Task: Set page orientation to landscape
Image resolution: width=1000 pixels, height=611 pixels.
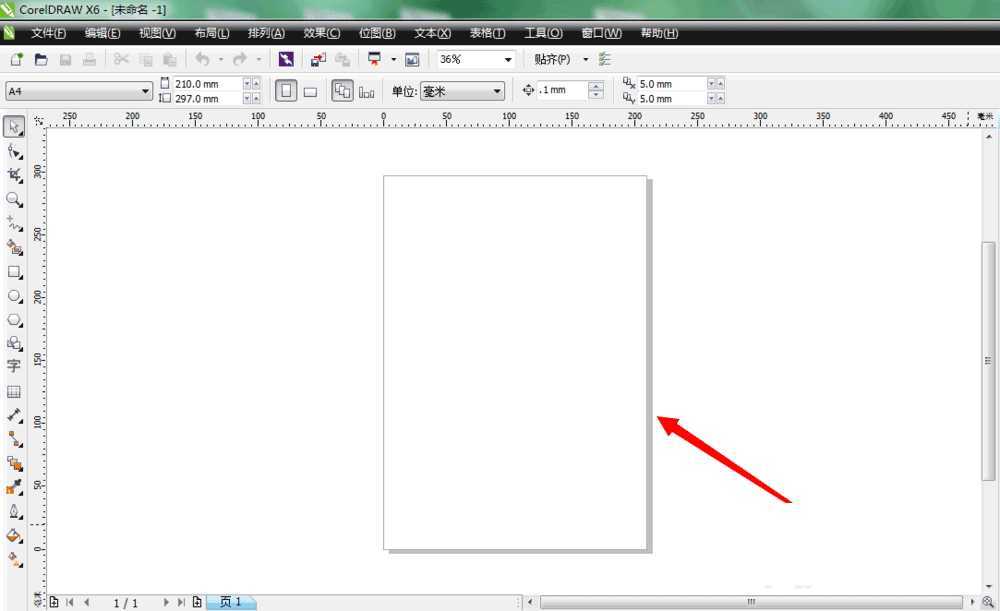Action: click(x=311, y=91)
